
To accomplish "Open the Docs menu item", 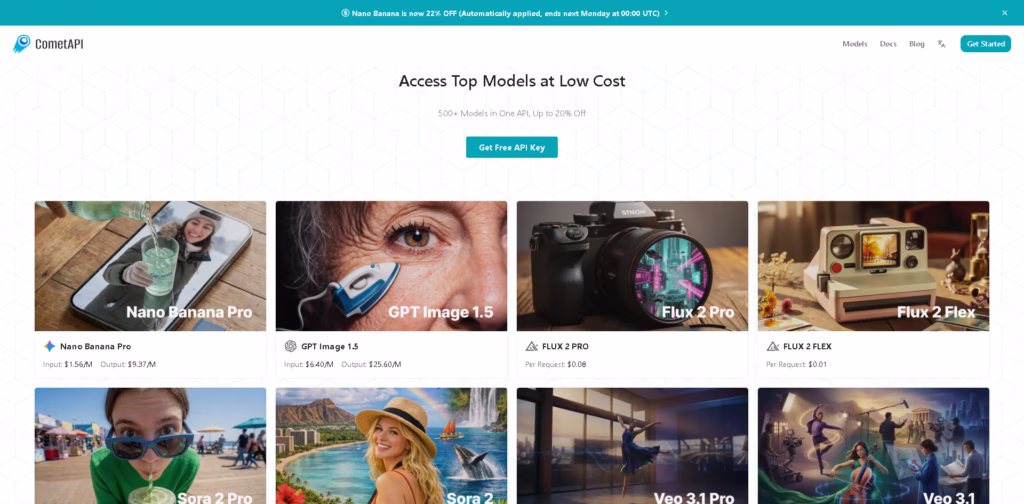I will pyautogui.click(x=888, y=44).
